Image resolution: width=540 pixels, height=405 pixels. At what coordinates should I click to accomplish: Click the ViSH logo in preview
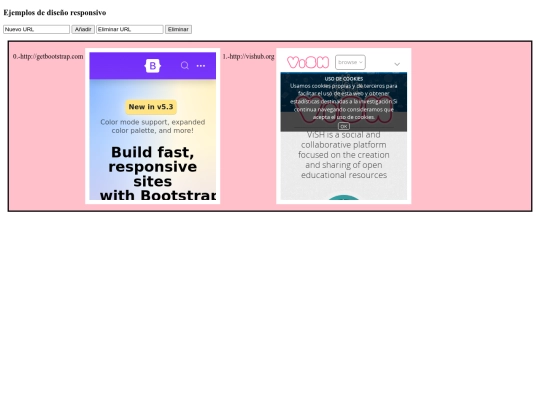click(x=308, y=62)
